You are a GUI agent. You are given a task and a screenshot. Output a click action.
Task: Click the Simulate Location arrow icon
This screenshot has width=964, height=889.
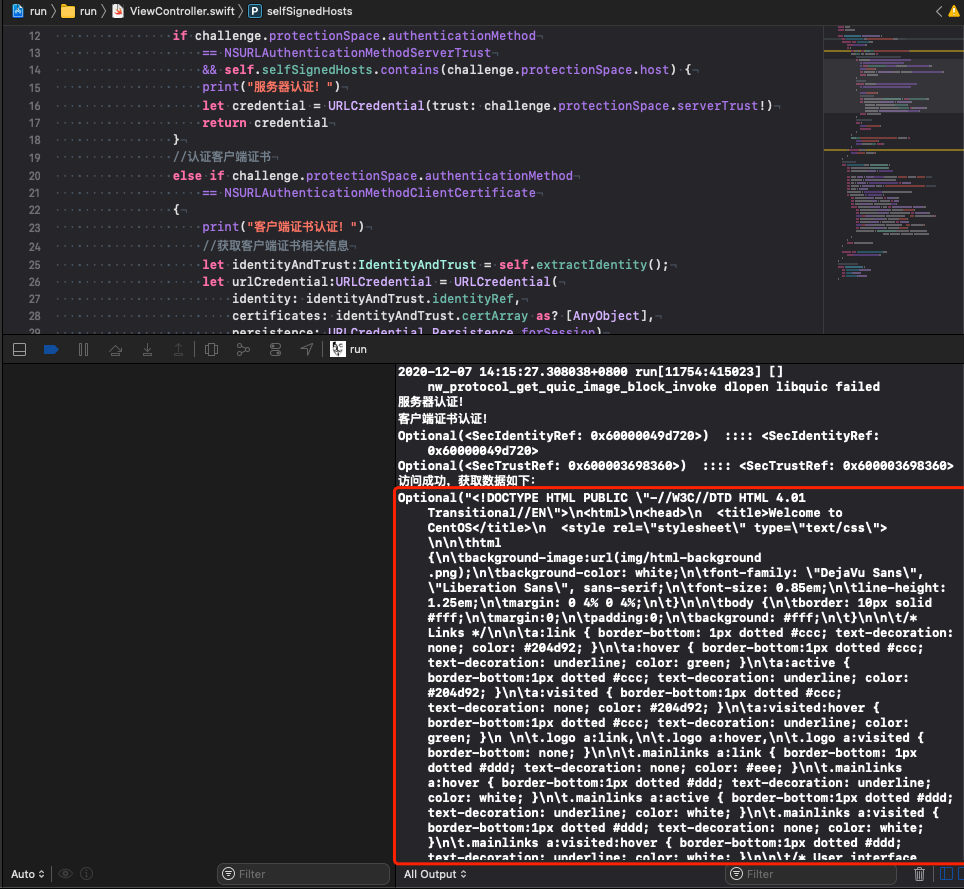pos(306,349)
